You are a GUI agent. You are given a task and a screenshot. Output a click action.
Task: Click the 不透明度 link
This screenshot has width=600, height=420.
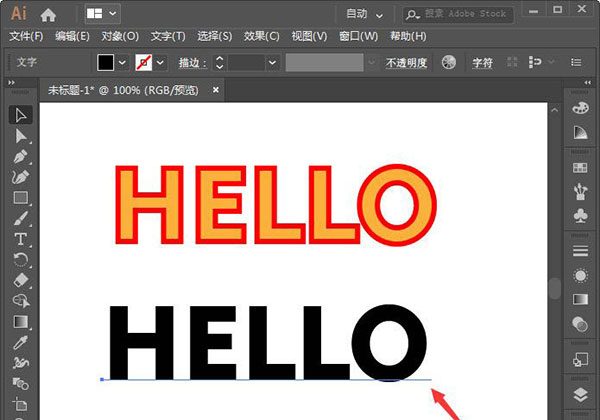(406, 63)
